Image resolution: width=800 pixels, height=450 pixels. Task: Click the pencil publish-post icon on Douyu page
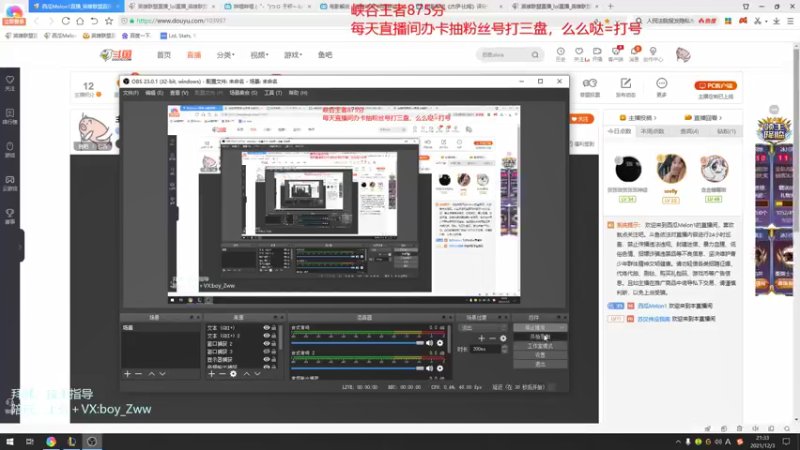[626, 83]
